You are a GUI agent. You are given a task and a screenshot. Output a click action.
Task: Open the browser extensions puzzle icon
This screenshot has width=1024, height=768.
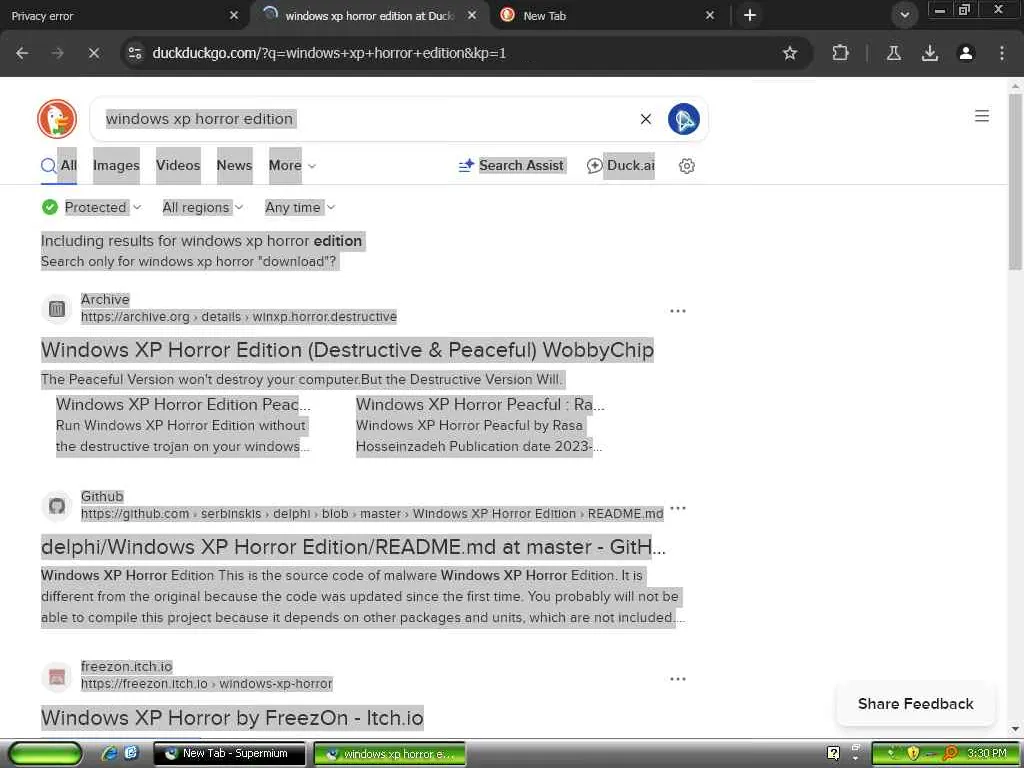(840, 53)
